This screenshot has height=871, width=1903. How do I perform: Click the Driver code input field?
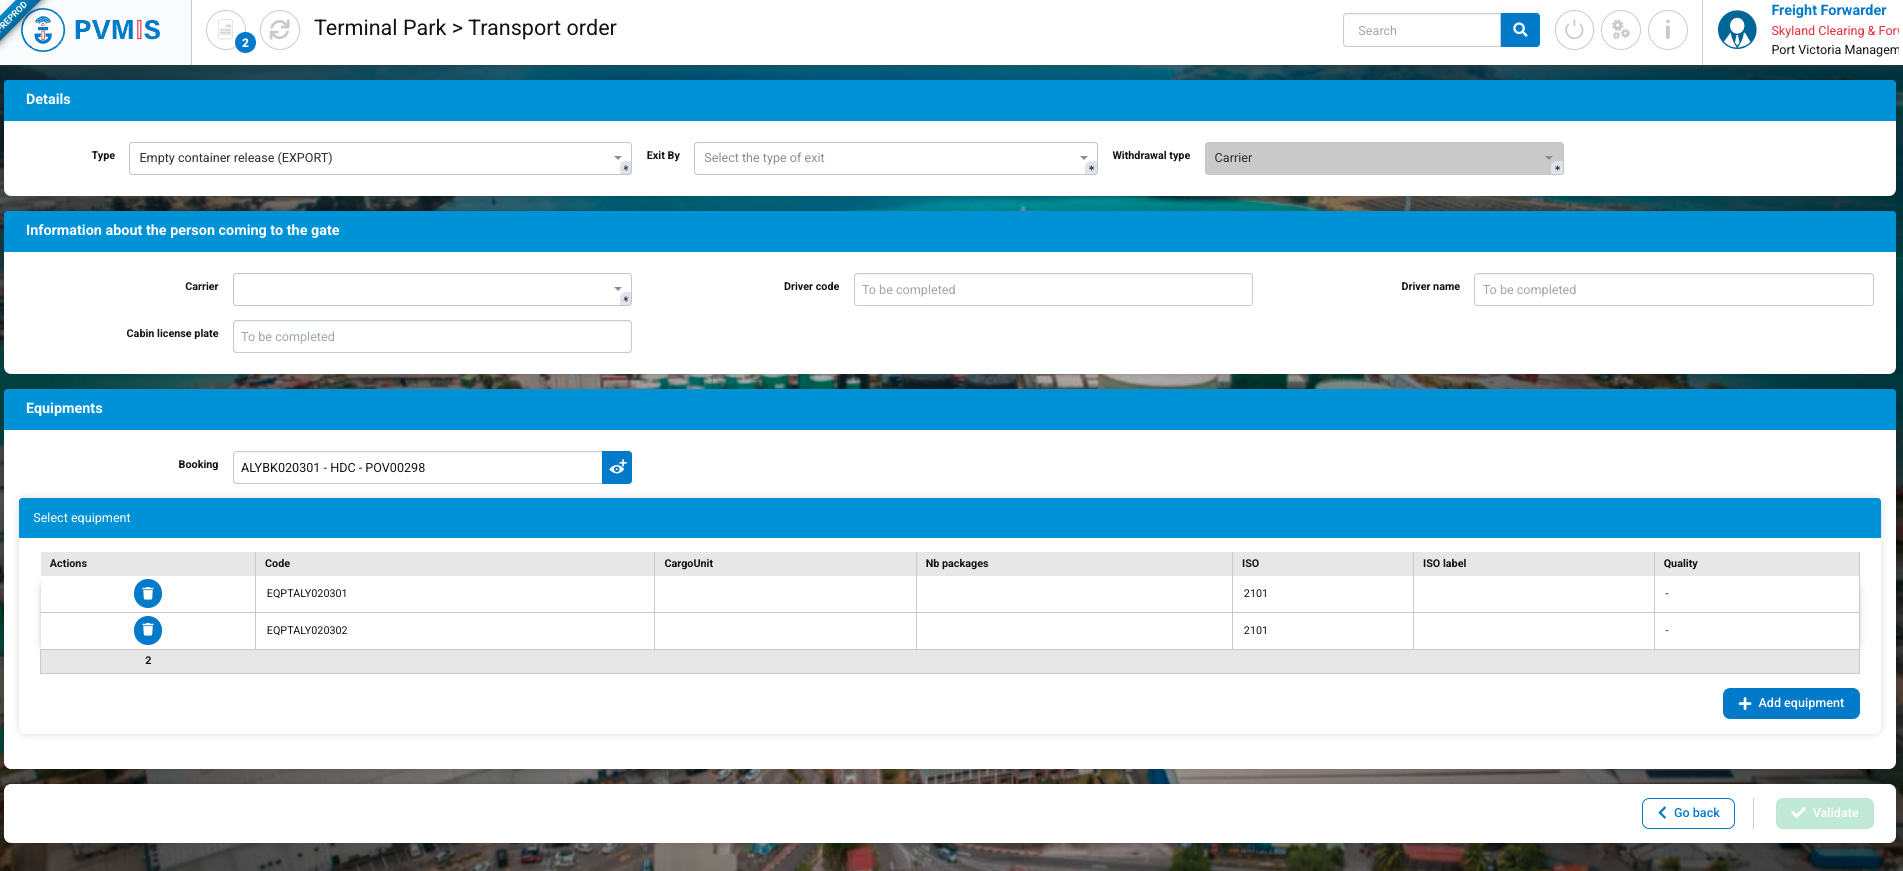click(1052, 290)
